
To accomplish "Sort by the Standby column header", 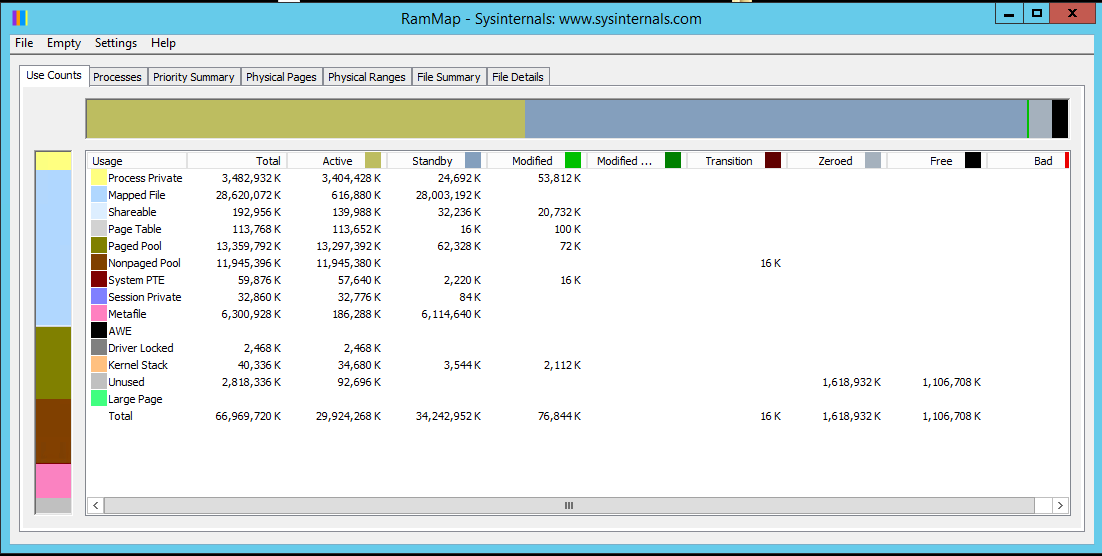I will coord(436,161).
